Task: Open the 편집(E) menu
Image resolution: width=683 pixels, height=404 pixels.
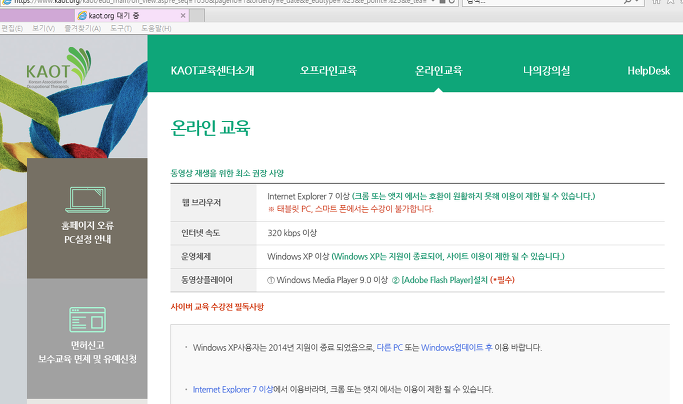Action: 12,28
